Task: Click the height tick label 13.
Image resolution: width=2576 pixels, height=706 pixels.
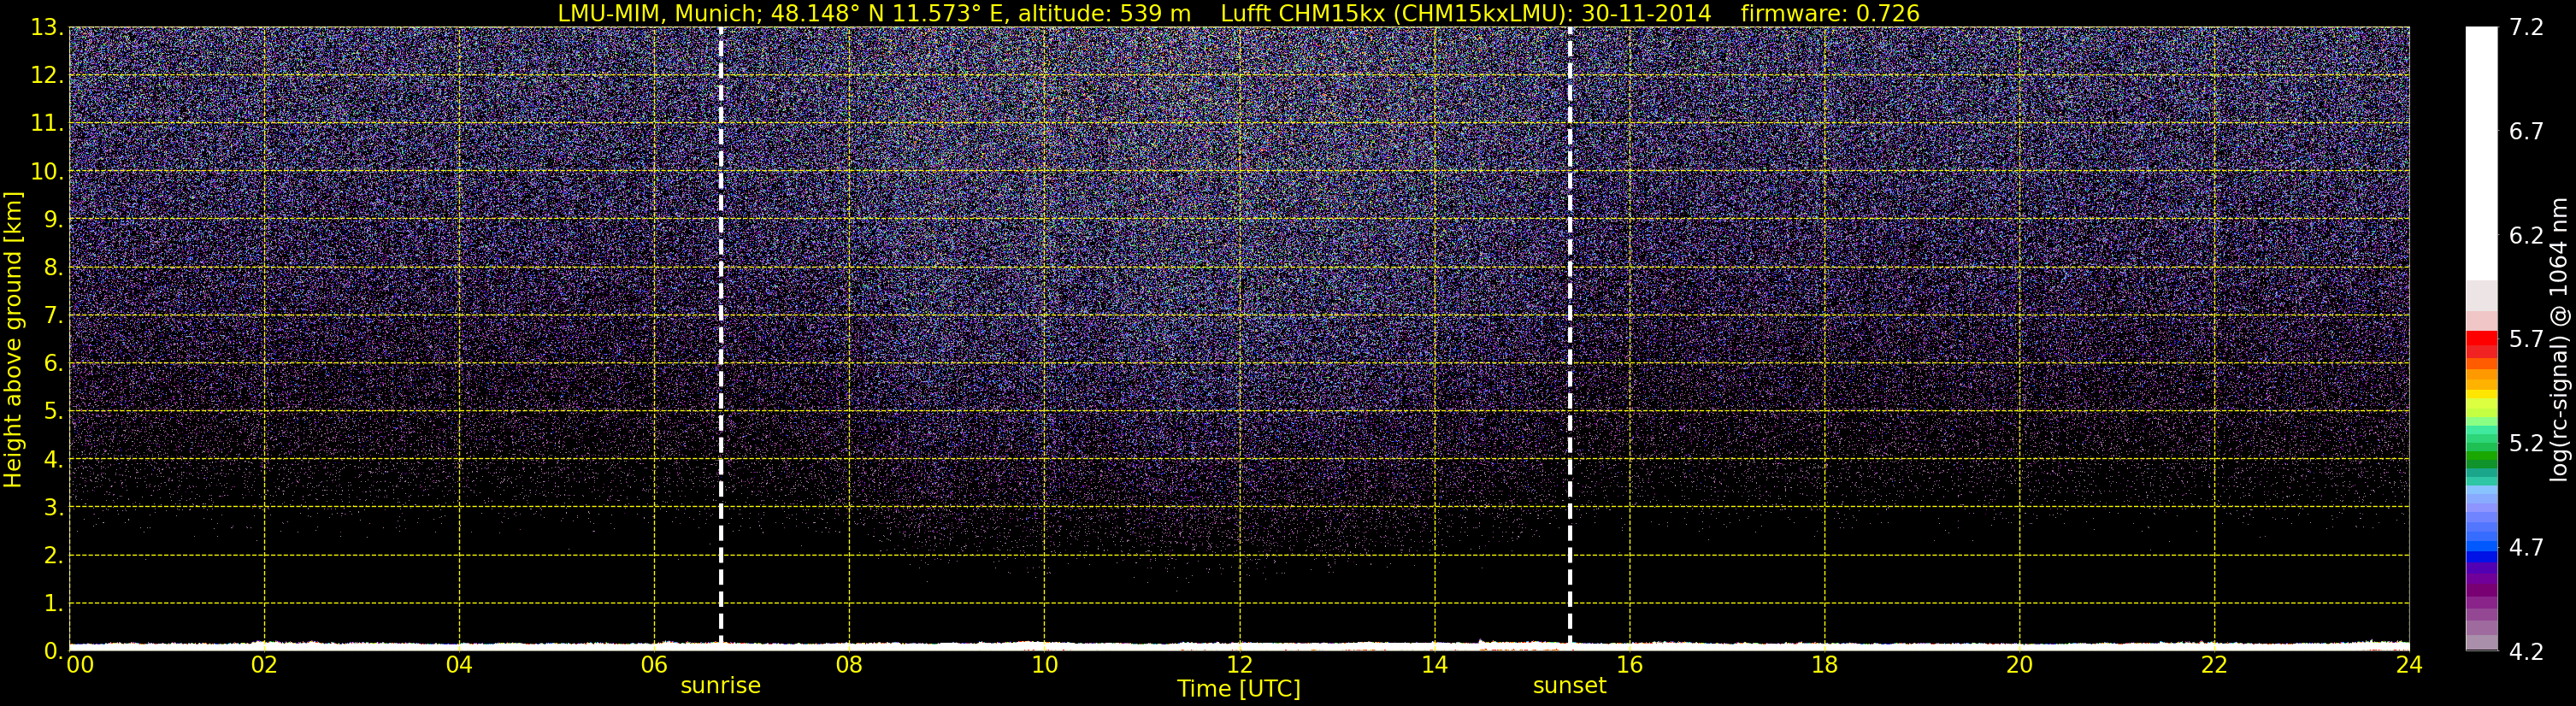Action: (x=46, y=27)
